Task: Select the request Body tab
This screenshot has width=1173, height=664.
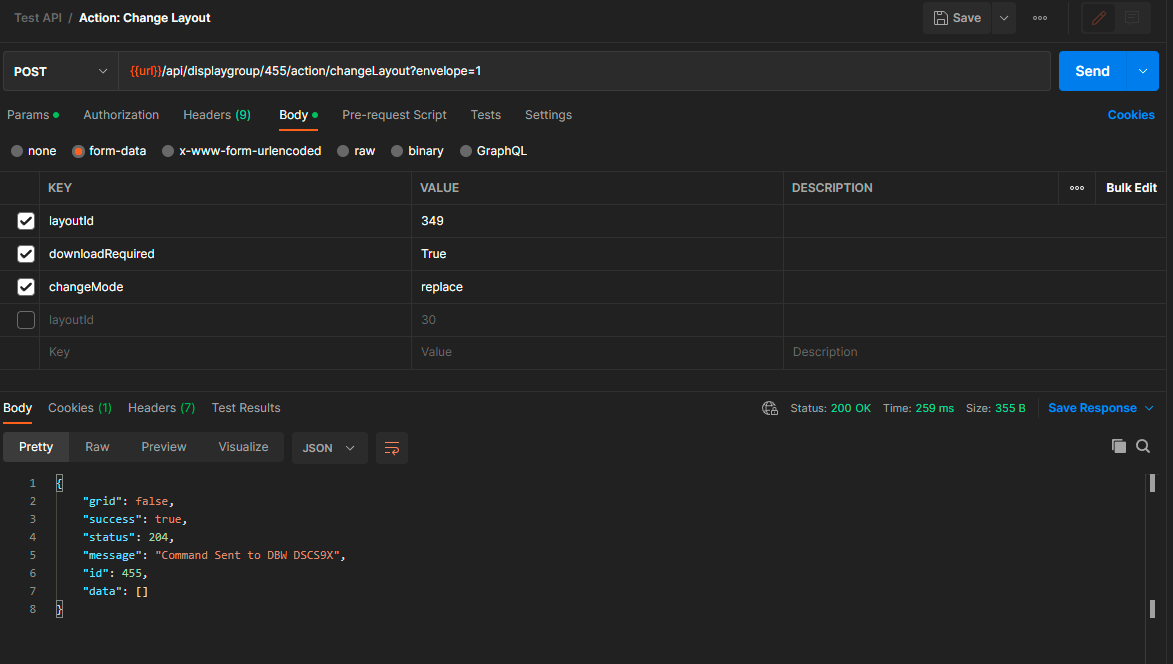Action: tap(298, 115)
